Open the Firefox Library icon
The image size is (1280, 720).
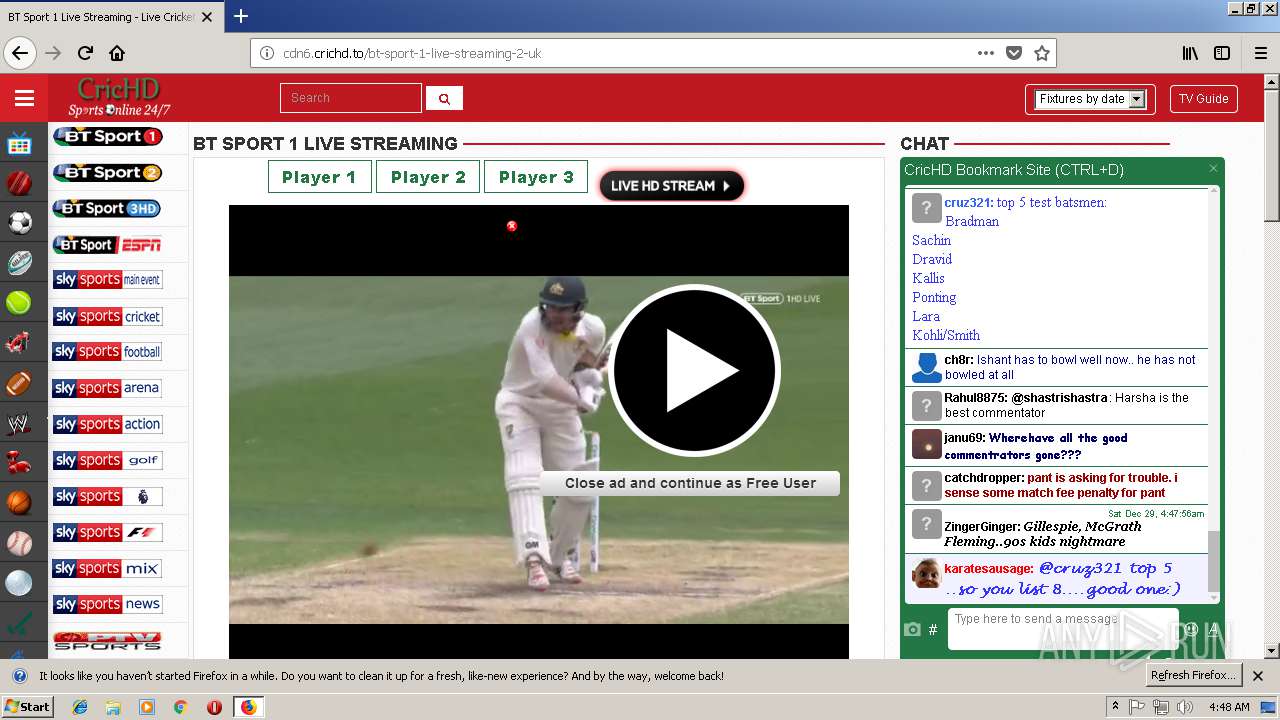pyautogui.click(x=1190, y=53)
